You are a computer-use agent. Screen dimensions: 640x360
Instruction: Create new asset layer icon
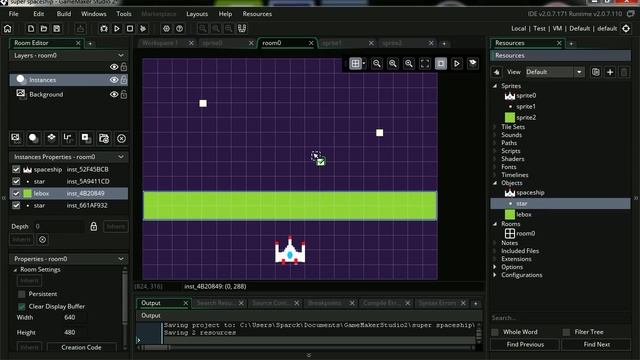pyautogui.click(x=86, y=138)
